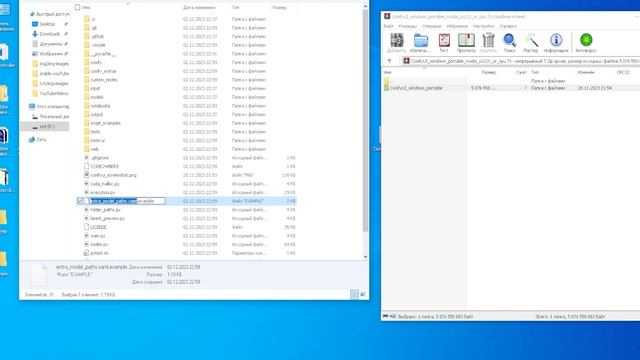Sort Explorer by Date modified column
640x360 pixels.
pos(199,7)
